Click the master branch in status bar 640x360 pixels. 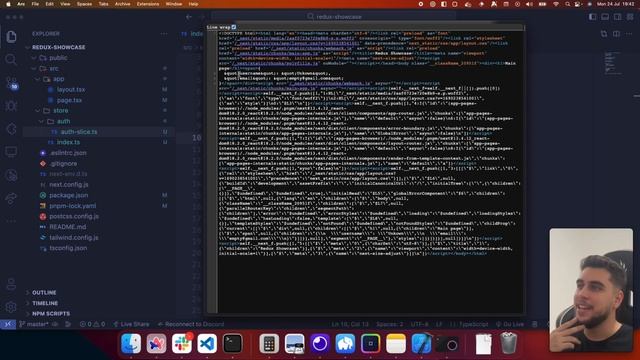(x=34, y=324)
